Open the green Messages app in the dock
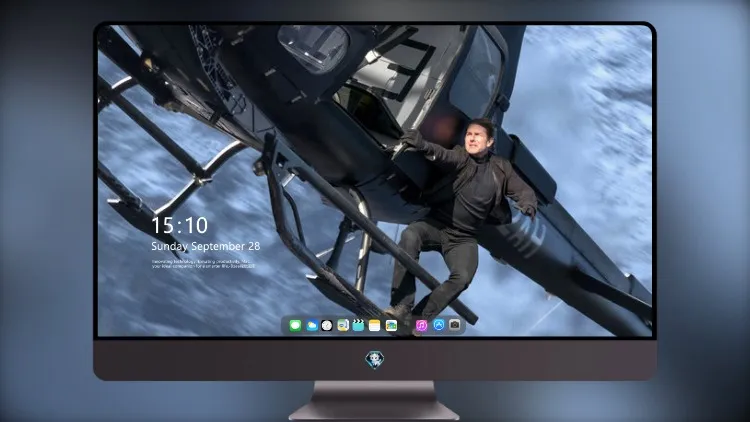Viewport: 750px width, 422px height. coord(295,326)
